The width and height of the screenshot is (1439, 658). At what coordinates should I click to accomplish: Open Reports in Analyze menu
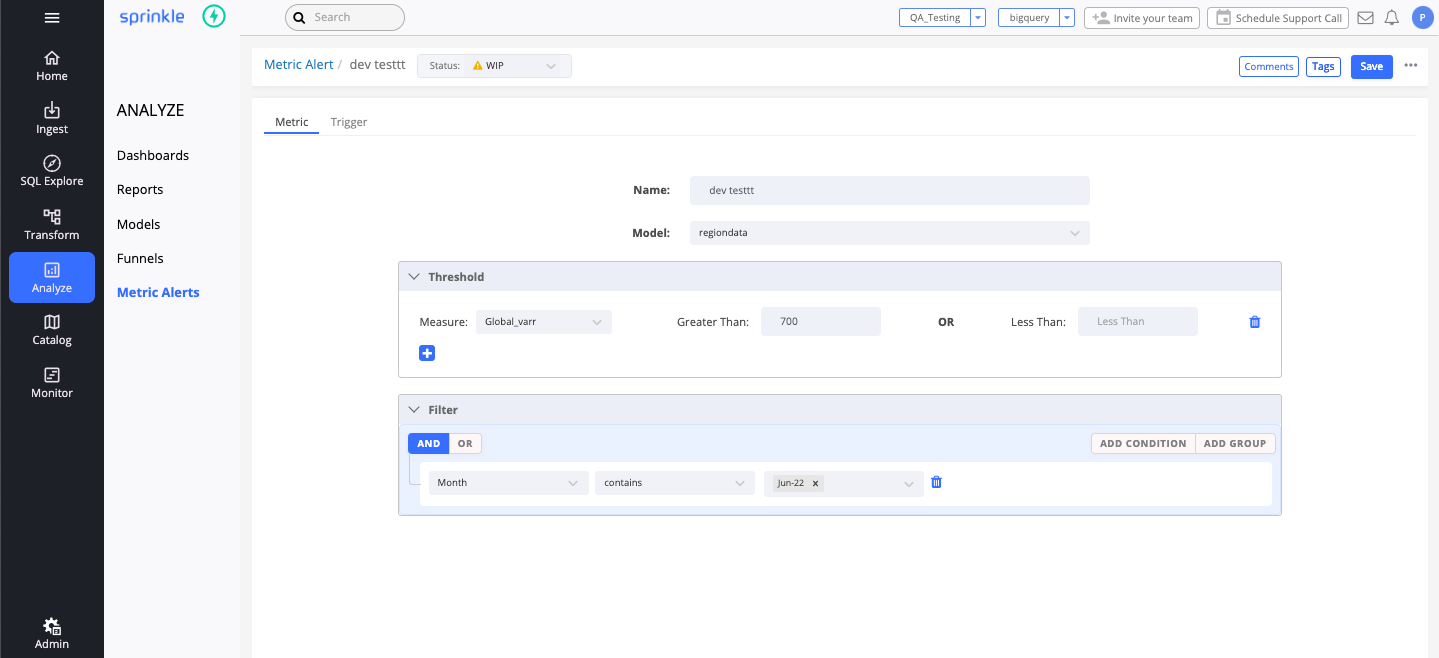(x=140, y=189)
